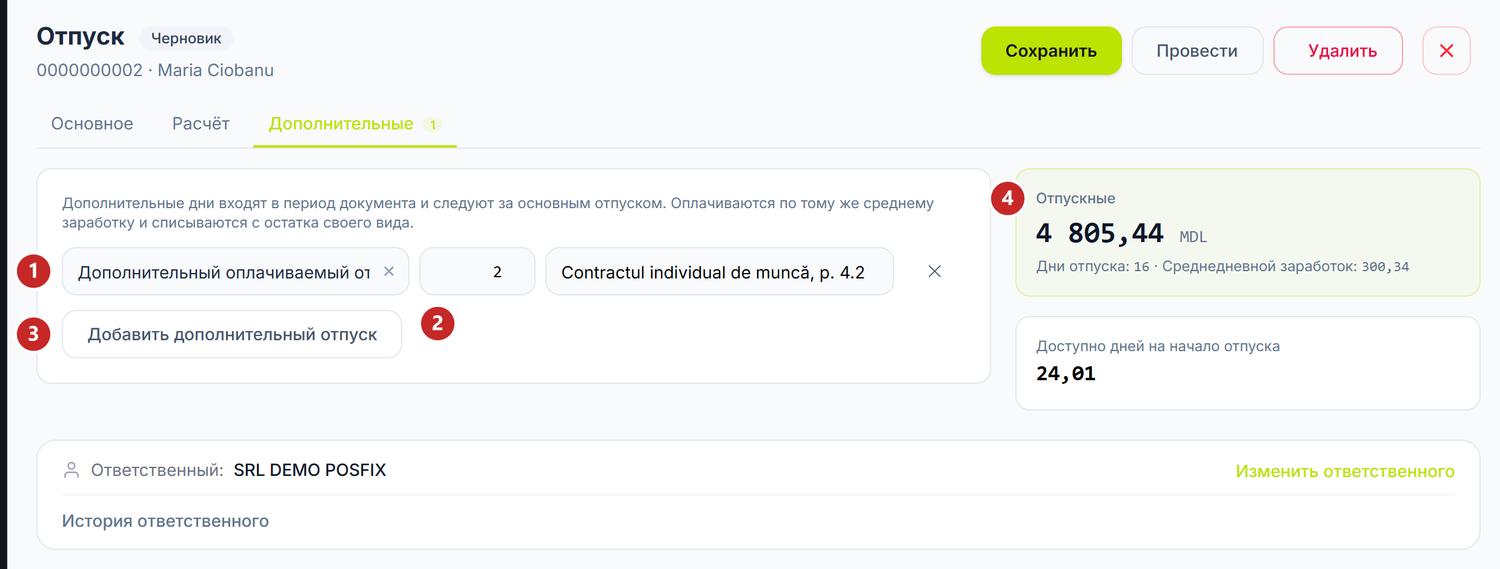
Task: Open the Расчёт tab
Action: click(201, 124)
